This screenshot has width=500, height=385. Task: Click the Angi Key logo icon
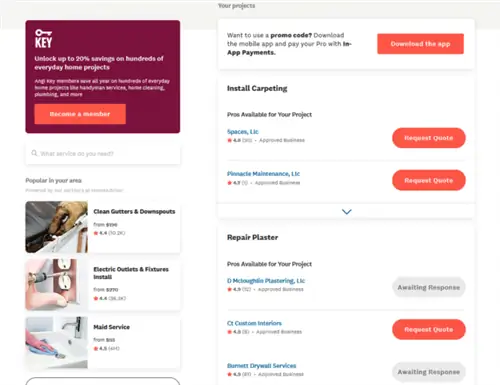point(44,38)
